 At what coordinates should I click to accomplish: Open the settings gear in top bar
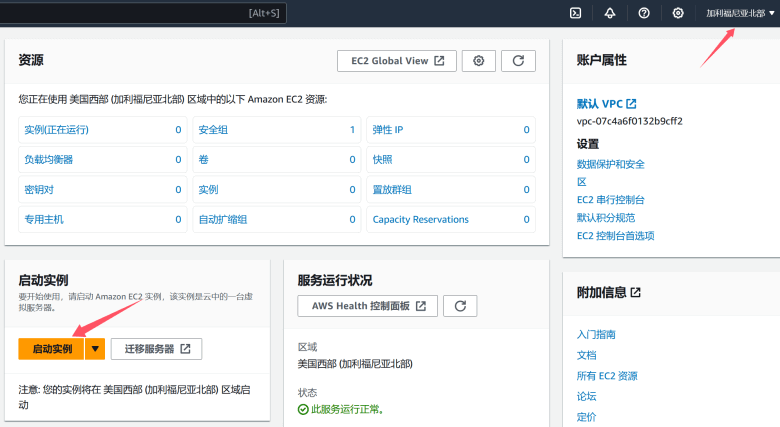coord(678,13)
